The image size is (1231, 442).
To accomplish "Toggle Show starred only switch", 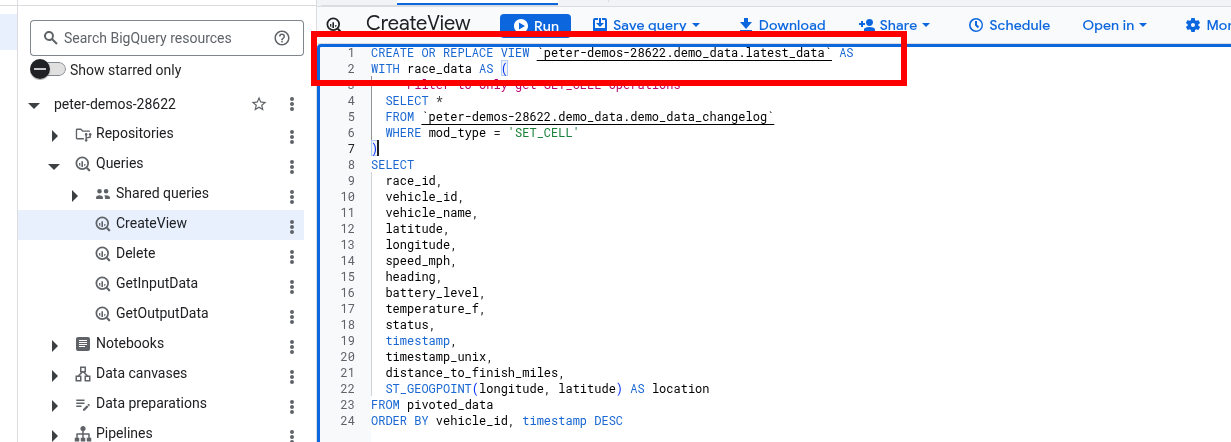I will pyautogui.click(x=48, y=70).
